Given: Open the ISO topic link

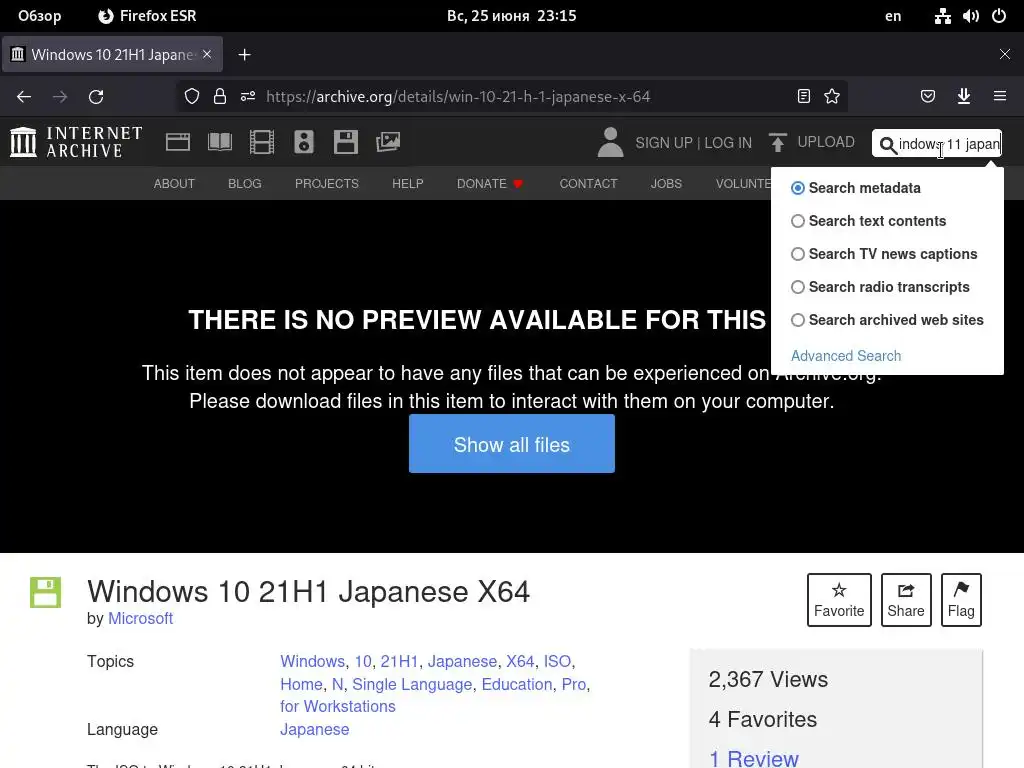Looking at the screenshot, I should click(x=557, y=662).
